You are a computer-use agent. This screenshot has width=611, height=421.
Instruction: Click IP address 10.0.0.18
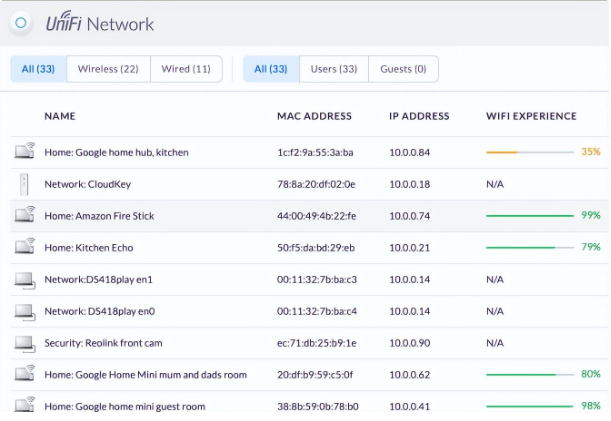410,184
